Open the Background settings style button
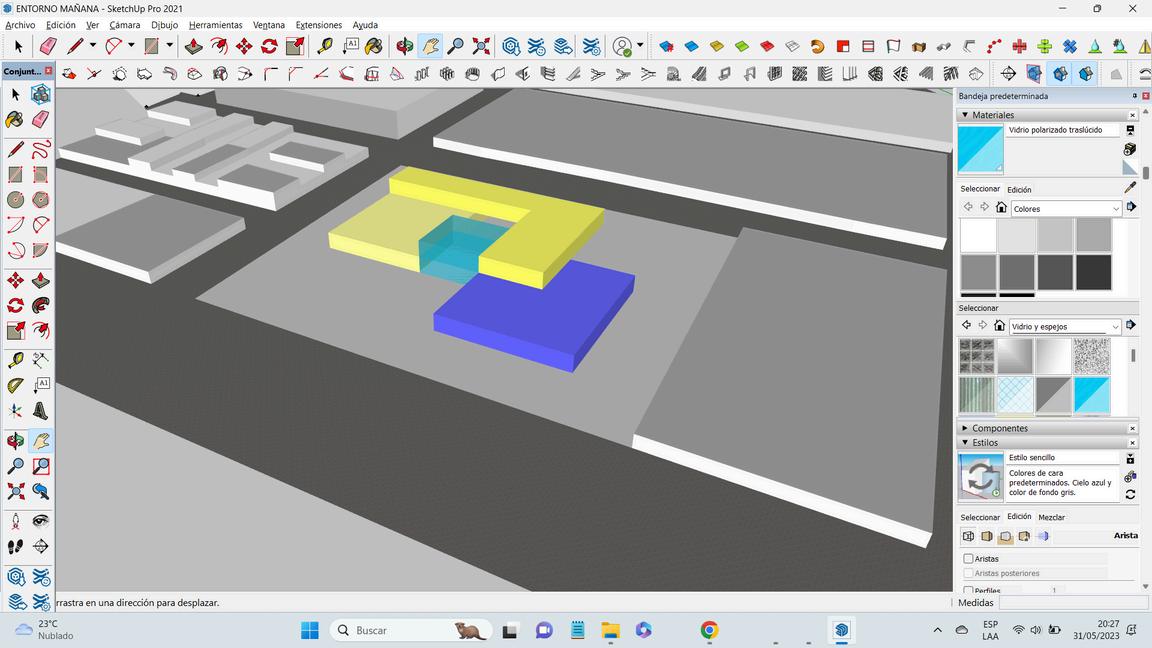The image size is (1152, 648). pos(1005,536)
